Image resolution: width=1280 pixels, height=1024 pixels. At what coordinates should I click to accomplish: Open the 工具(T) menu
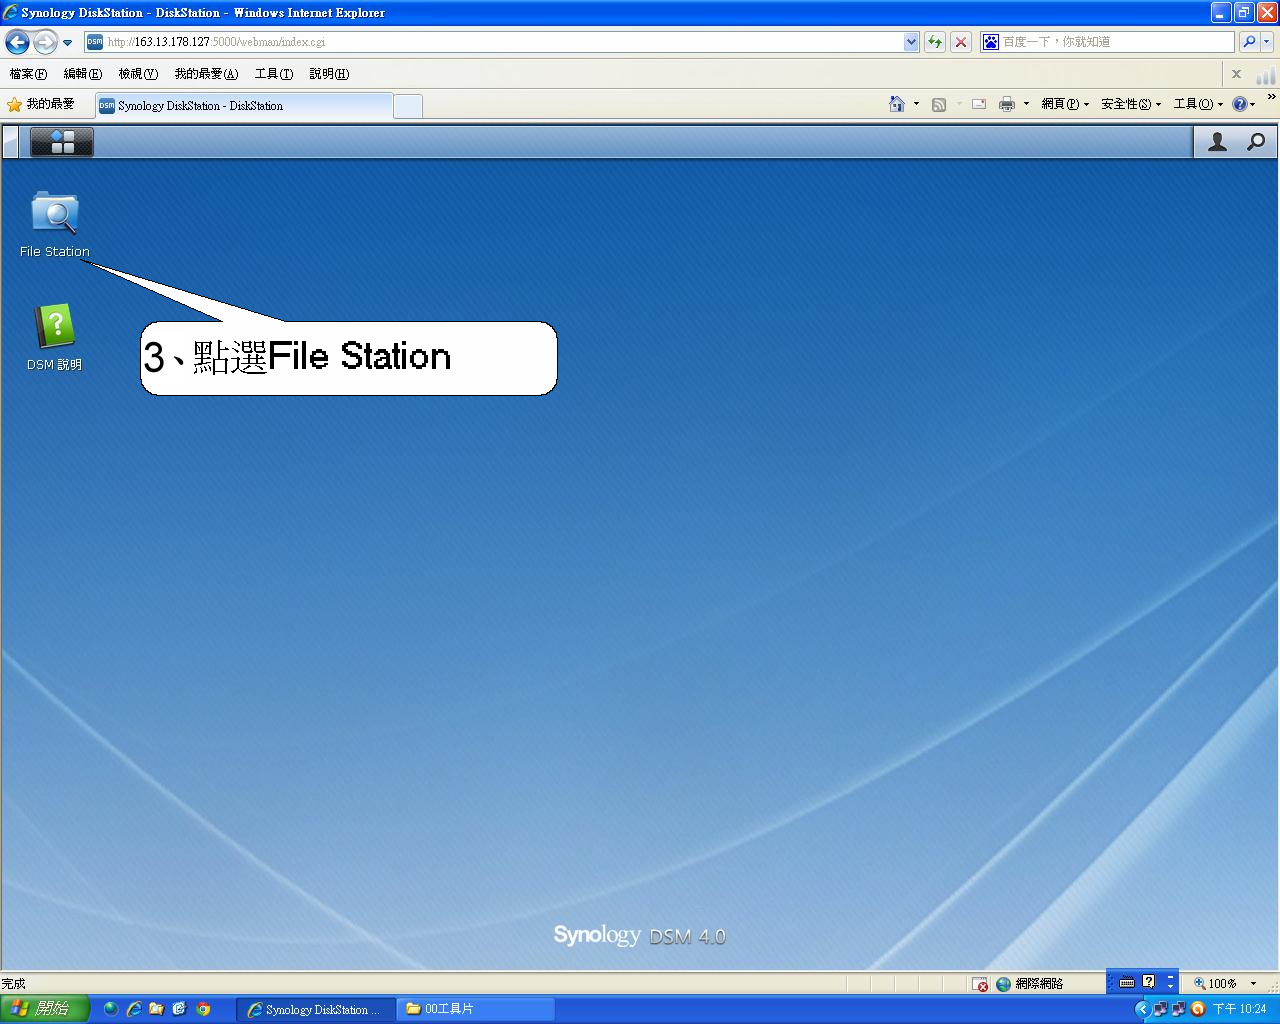coord(273,74)
